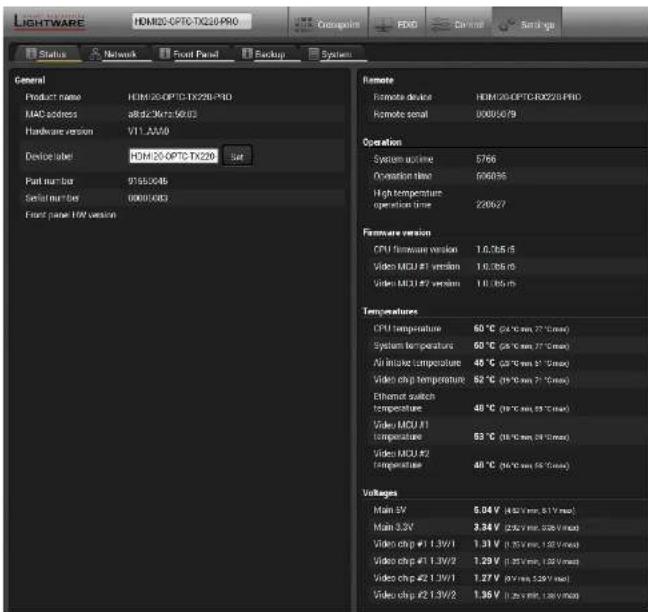Open the EDID tab
Screen dimensions: 648x612
pos(397,24)
